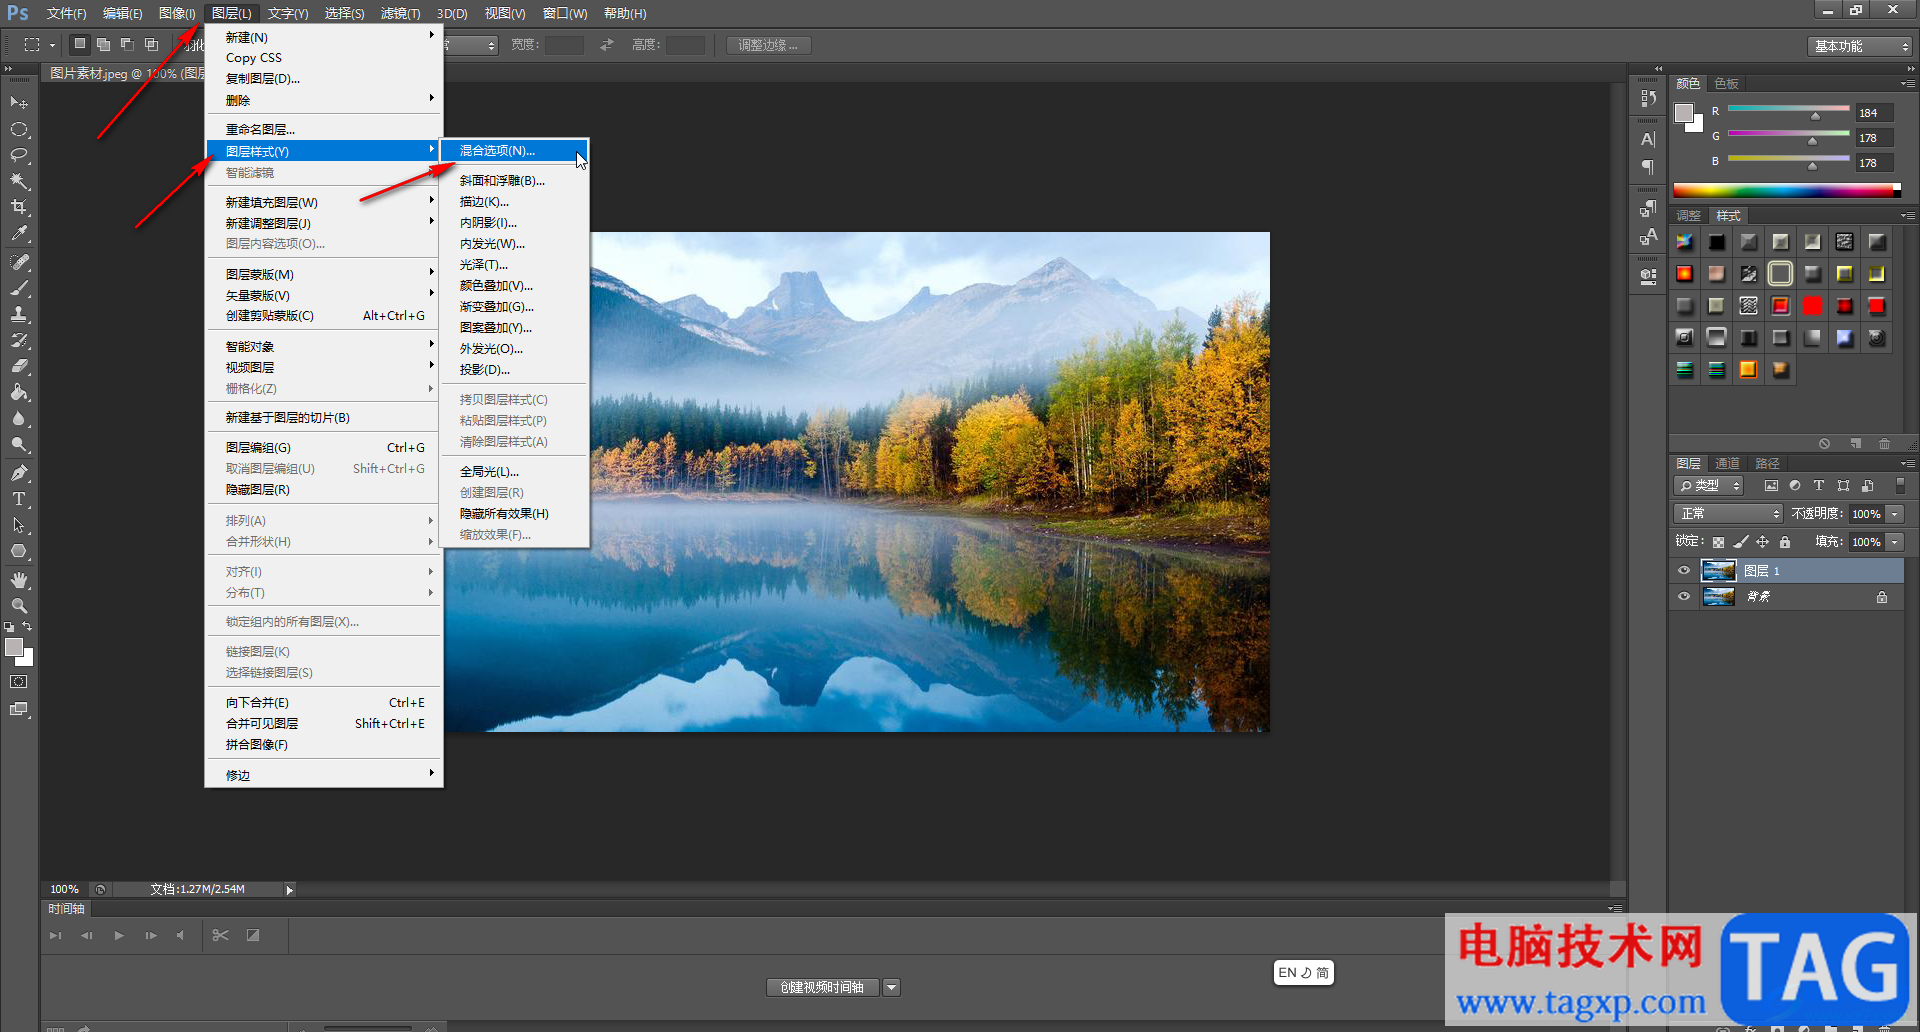Select the History Brush tool
1920x1032 pixels.
coord(19,340)
